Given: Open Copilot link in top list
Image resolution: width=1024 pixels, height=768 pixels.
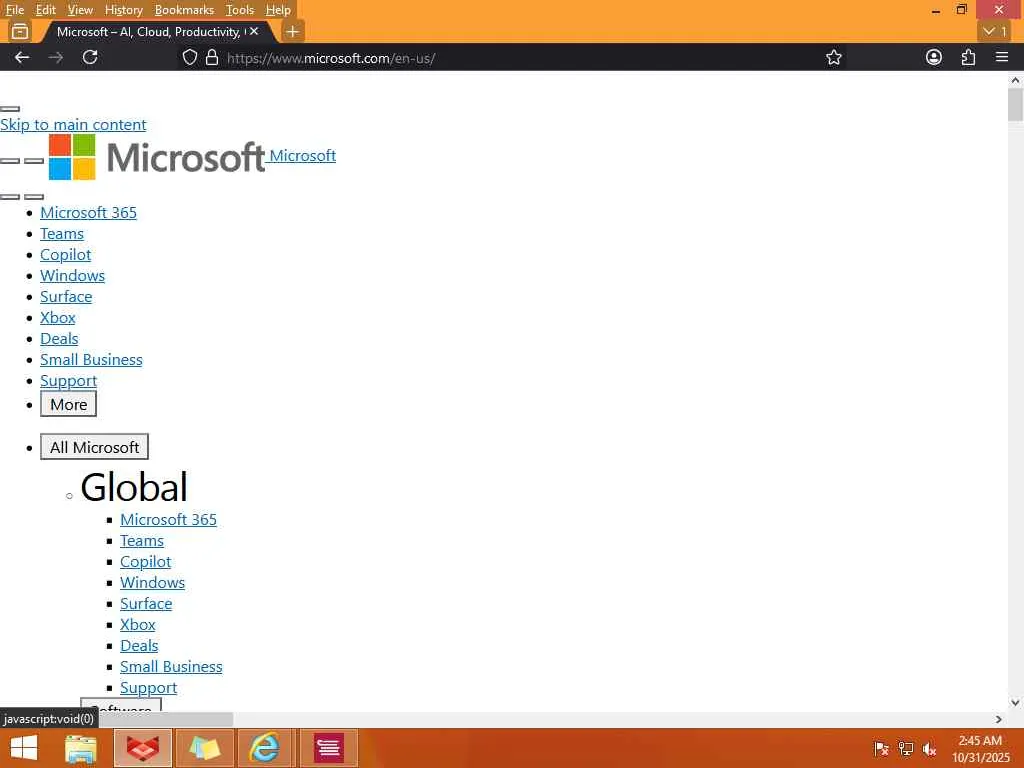Looking at the screenshot, I should coord(65,255).
